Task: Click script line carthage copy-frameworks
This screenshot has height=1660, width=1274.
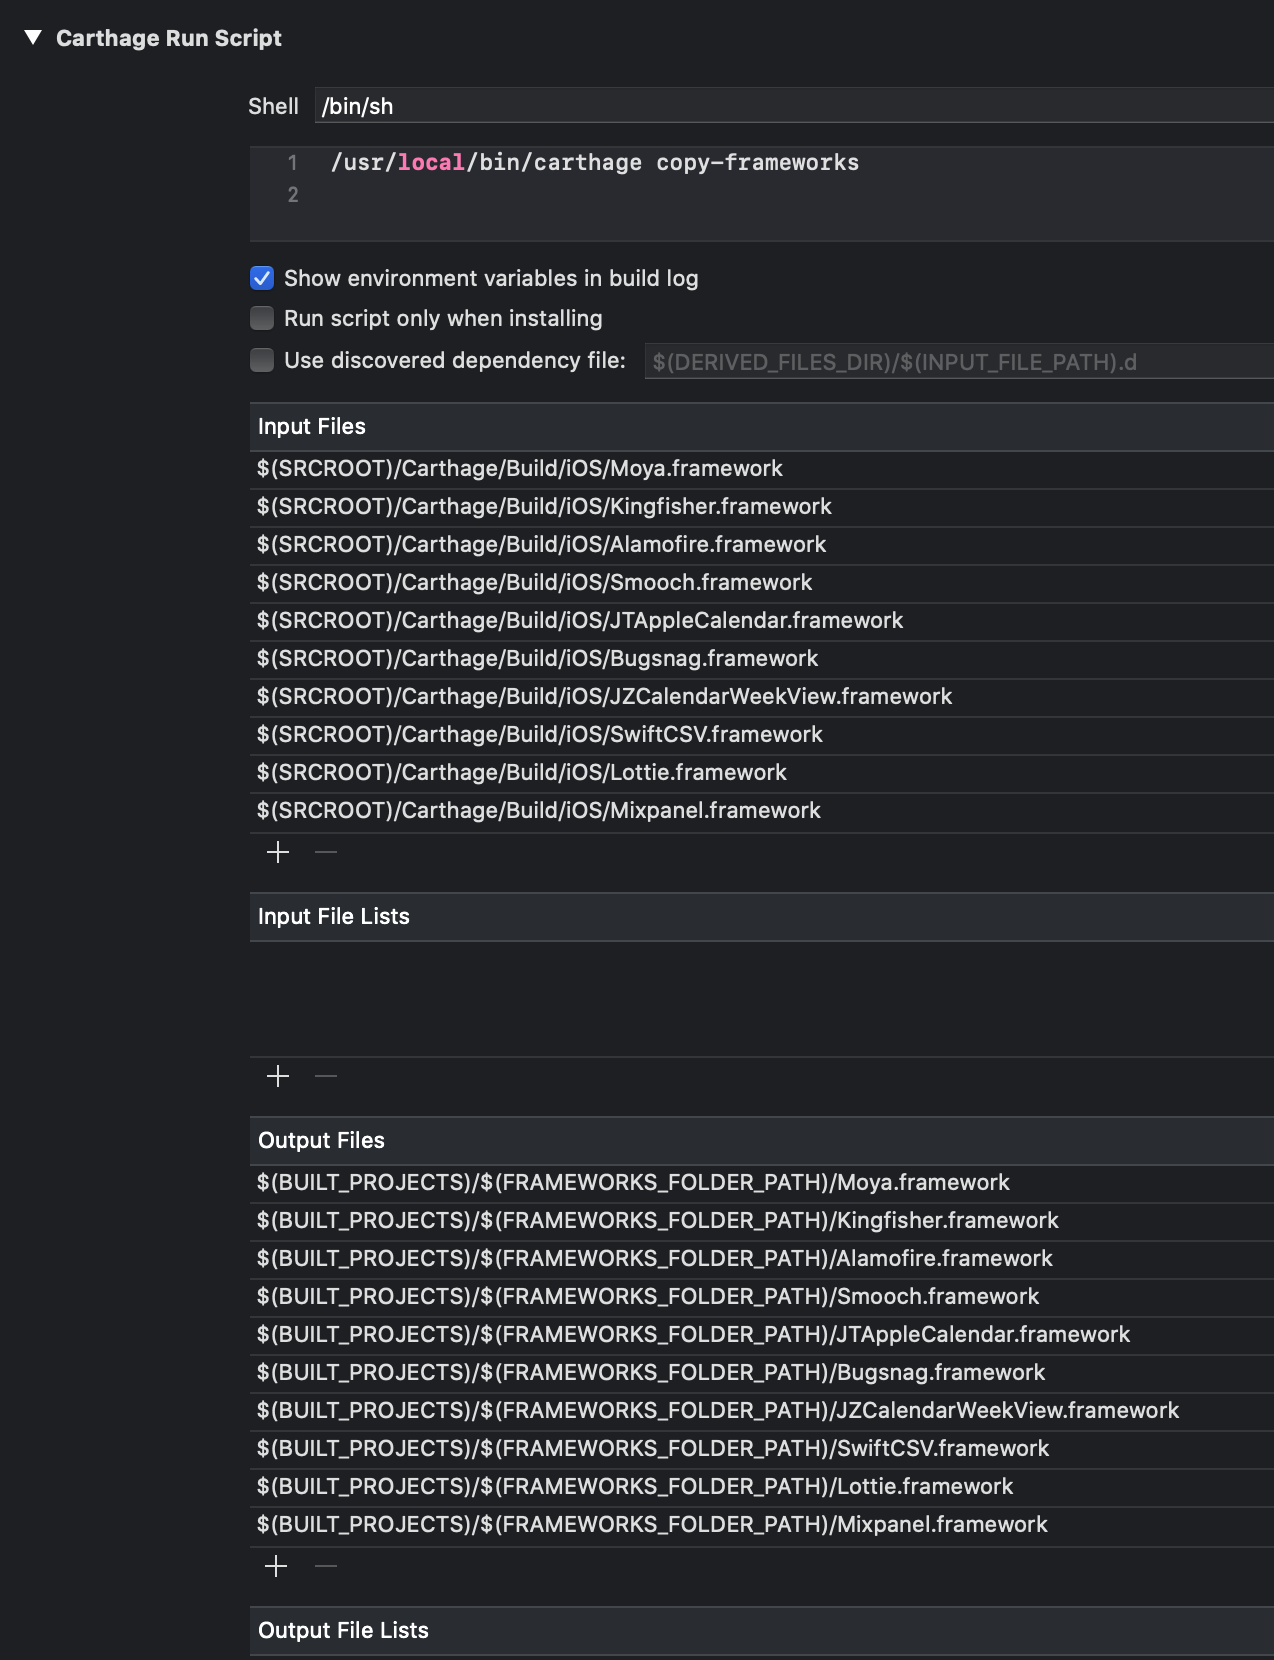Action: point(595,162)
